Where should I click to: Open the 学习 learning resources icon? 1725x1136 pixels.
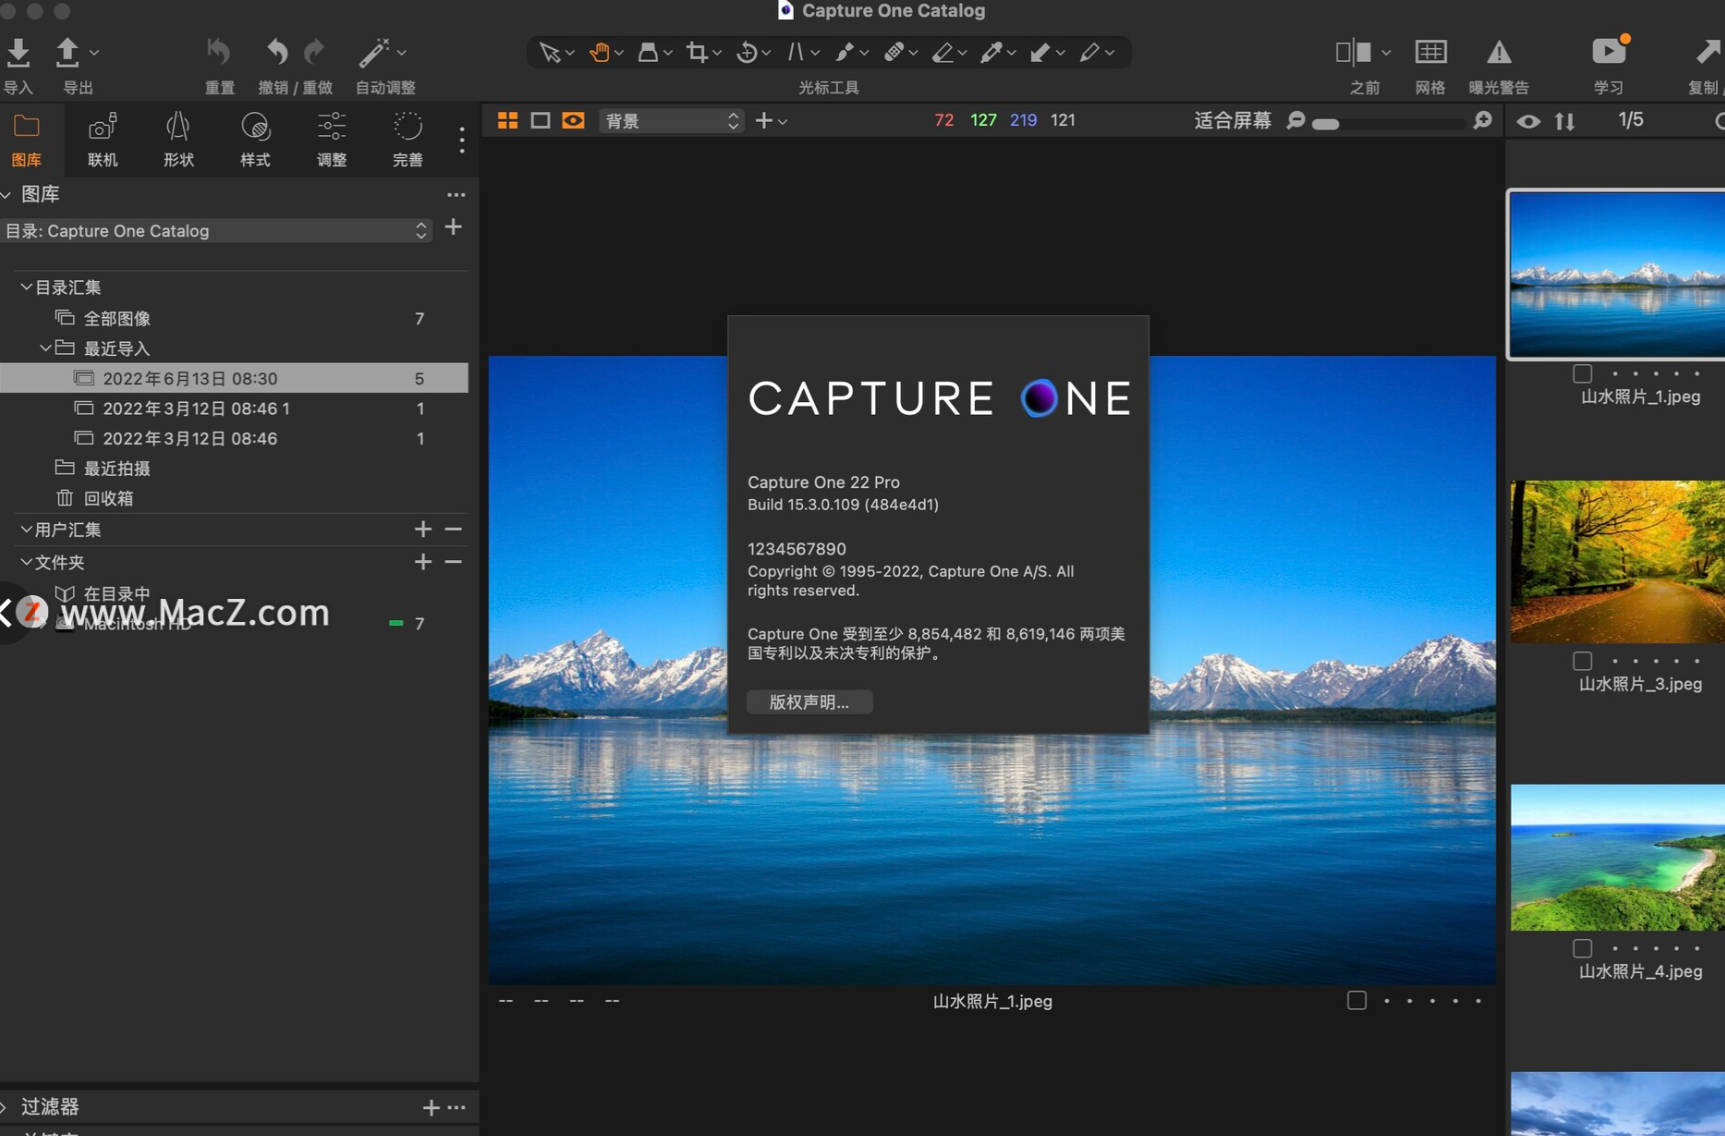[x=1608, y=50]
